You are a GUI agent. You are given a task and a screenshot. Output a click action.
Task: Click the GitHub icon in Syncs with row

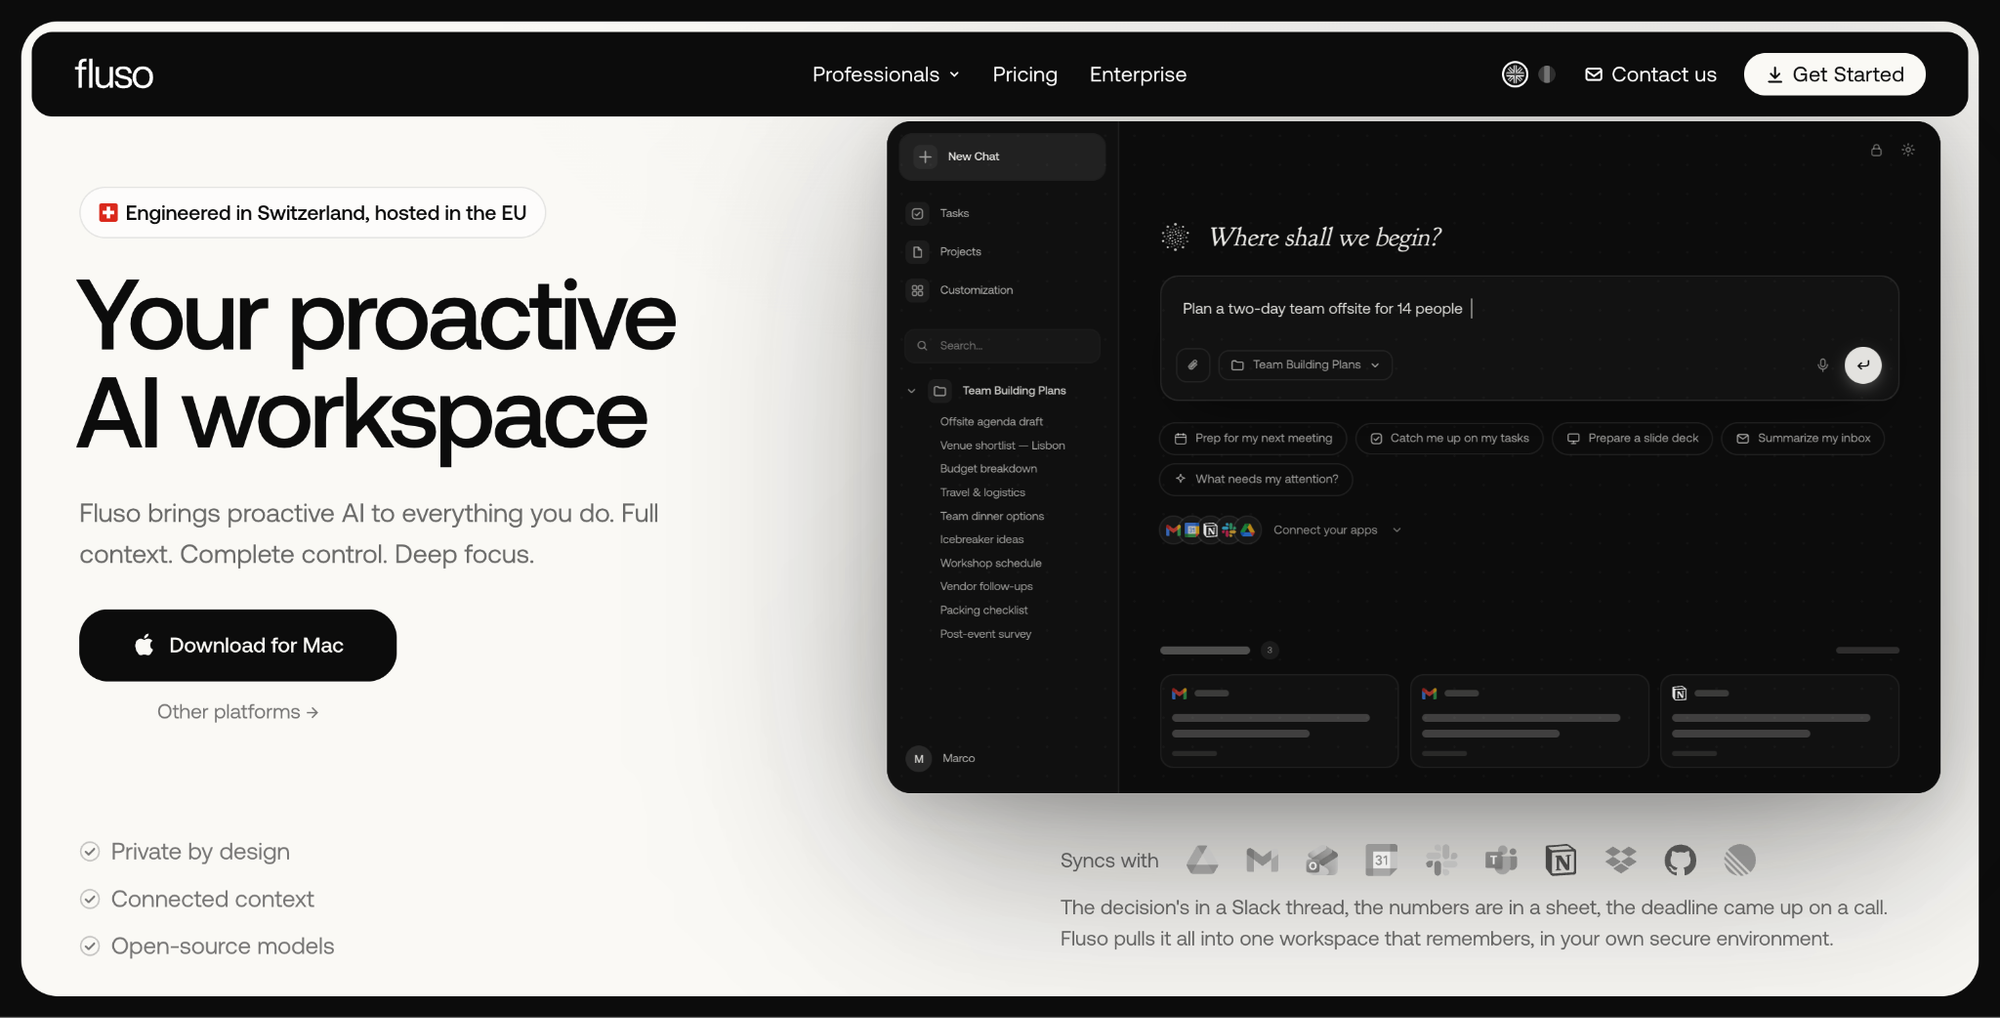[x=1680, y=860]
